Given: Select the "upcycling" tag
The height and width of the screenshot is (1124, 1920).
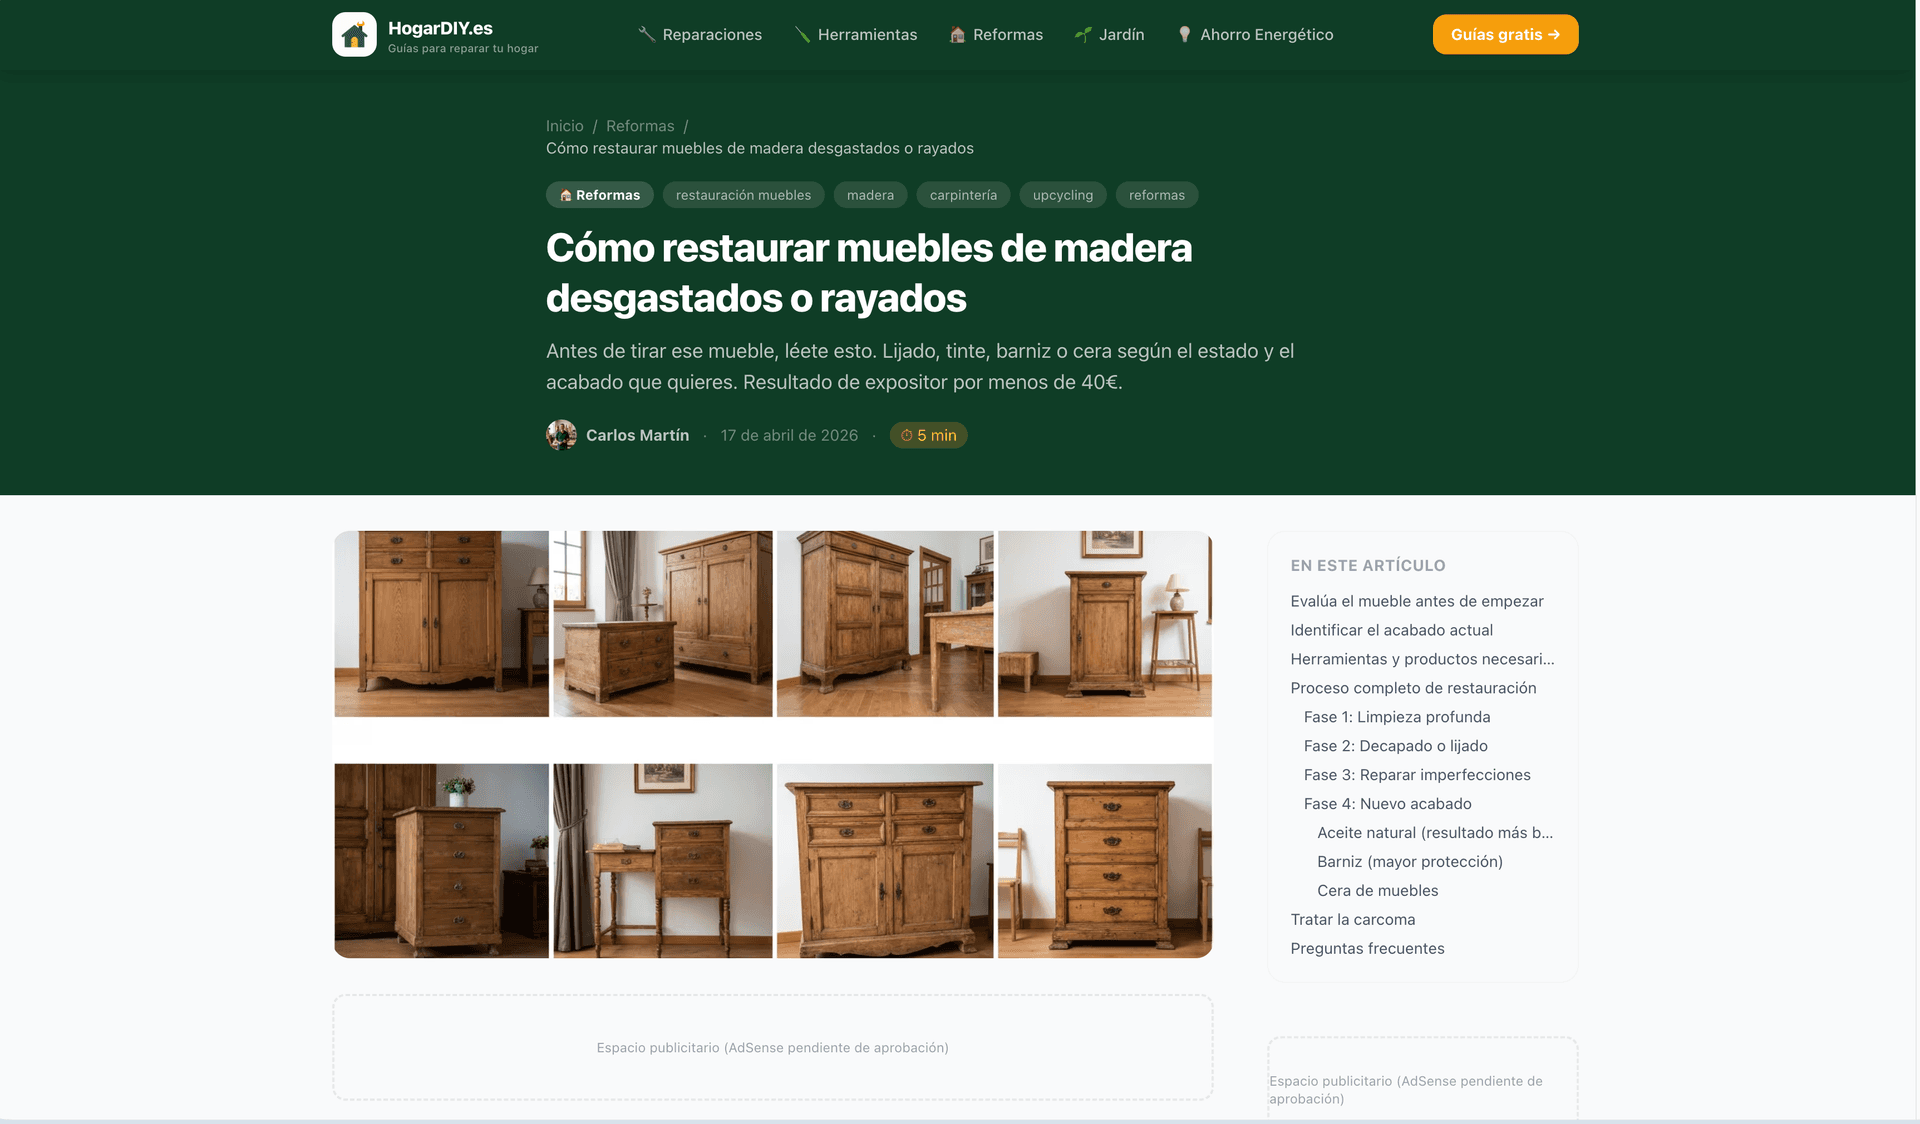Looking at the screenshot, I should pos(1062,195).
